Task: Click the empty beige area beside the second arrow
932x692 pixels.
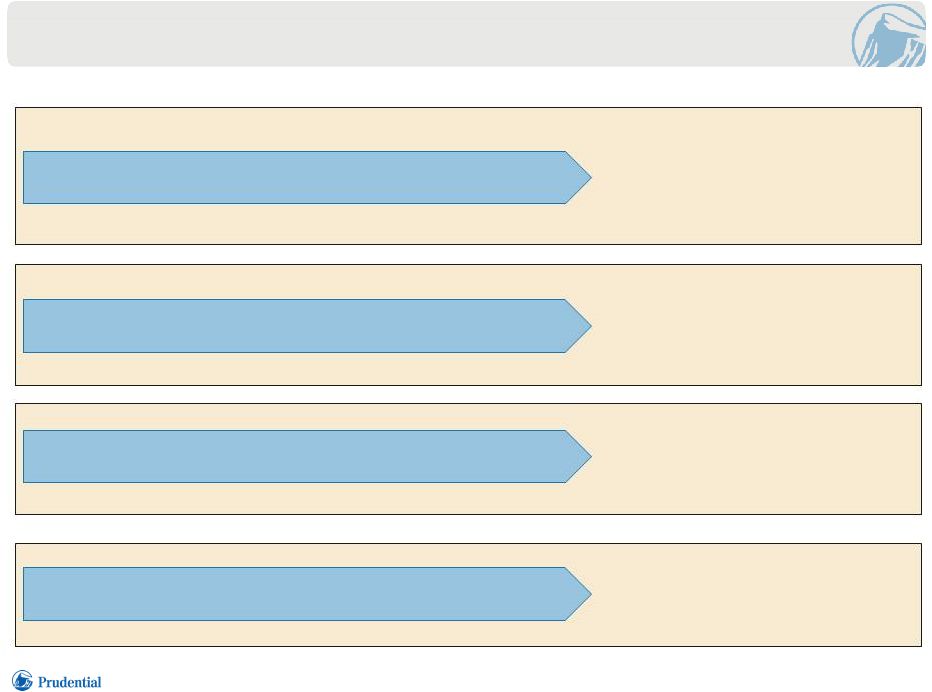Action: (x=756, y=325)
